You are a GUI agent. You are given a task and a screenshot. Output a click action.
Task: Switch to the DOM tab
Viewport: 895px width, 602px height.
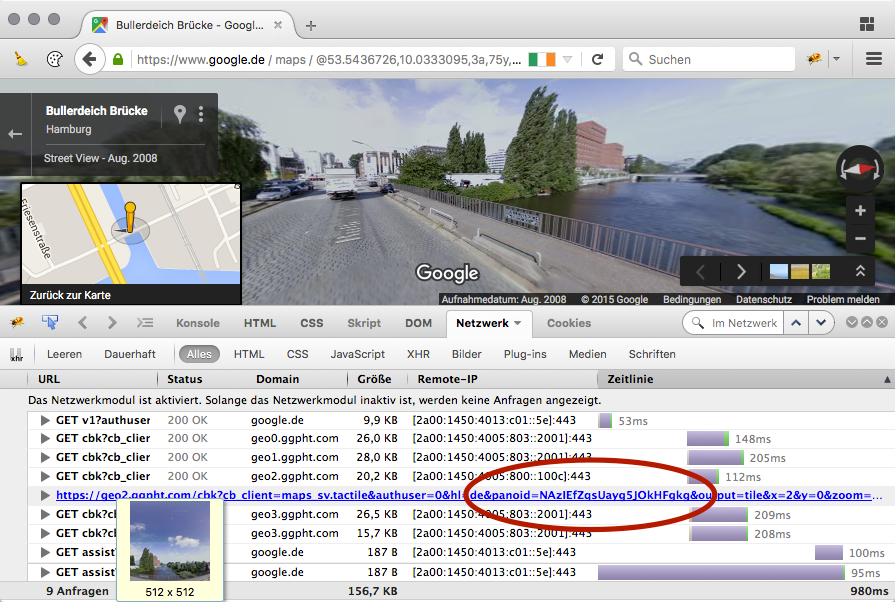[418, 323]
